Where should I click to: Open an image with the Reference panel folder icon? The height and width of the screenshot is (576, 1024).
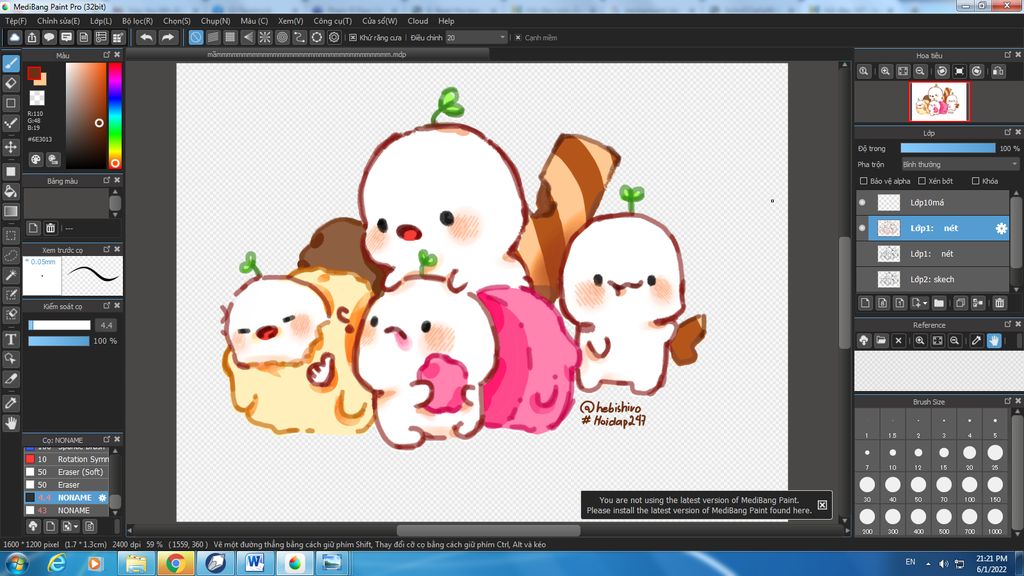point(881,340)
